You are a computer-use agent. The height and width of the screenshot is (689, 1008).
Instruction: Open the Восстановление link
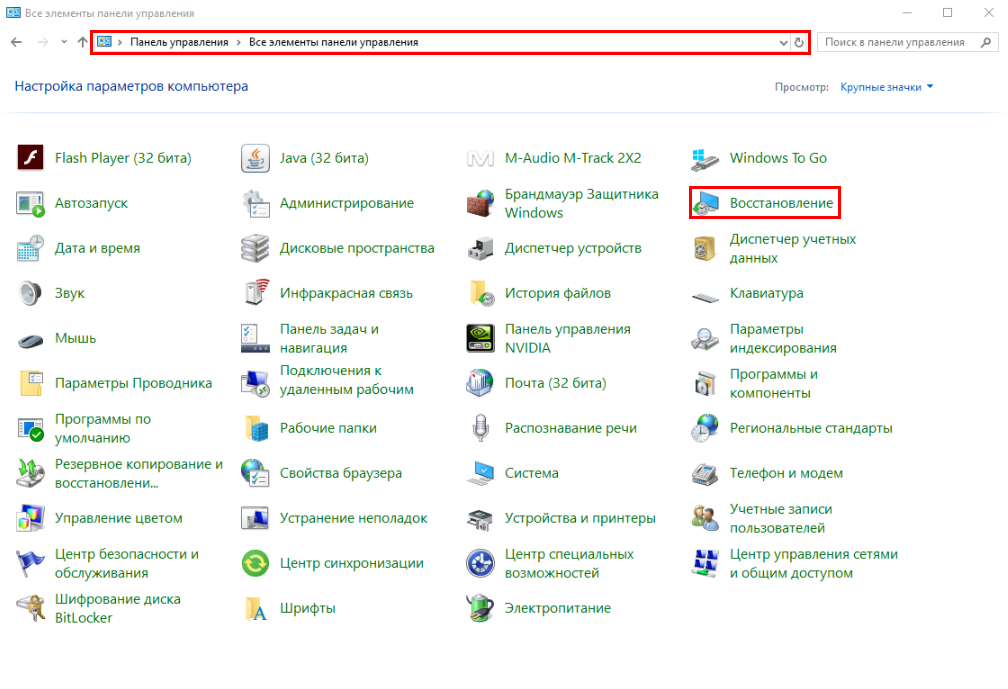(781, 203)
